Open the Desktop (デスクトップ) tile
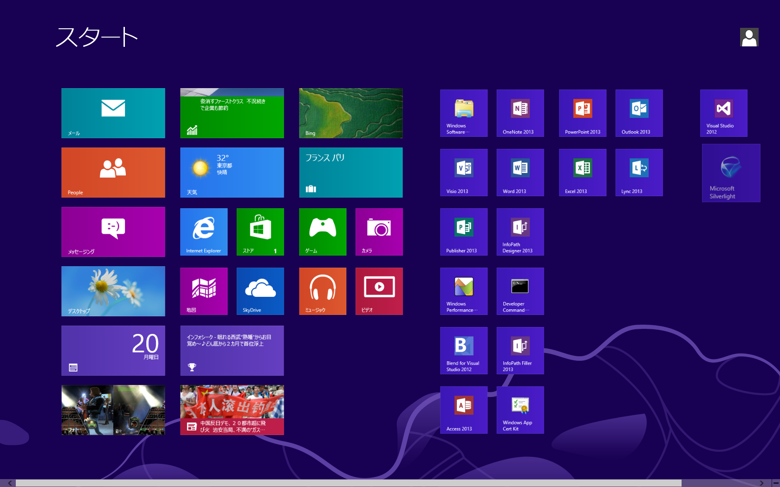This screenshot has width=780, height=487. tap(113, 291)
